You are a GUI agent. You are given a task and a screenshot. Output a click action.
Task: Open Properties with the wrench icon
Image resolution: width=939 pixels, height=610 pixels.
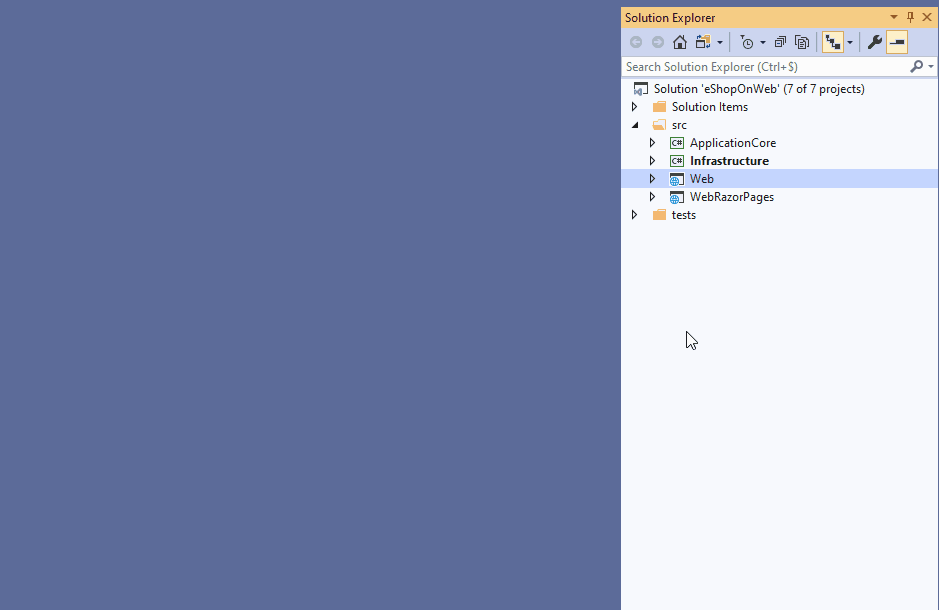875,42
